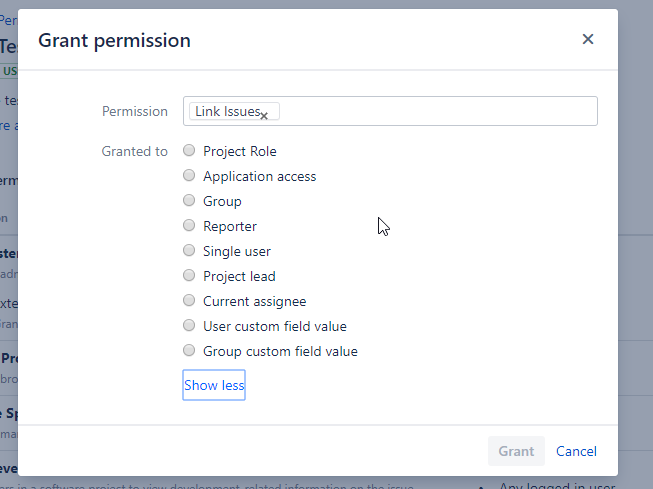Click the Link Issues tag label
Image resolution: width=653 pixels, height=489 pixels.
226,111
